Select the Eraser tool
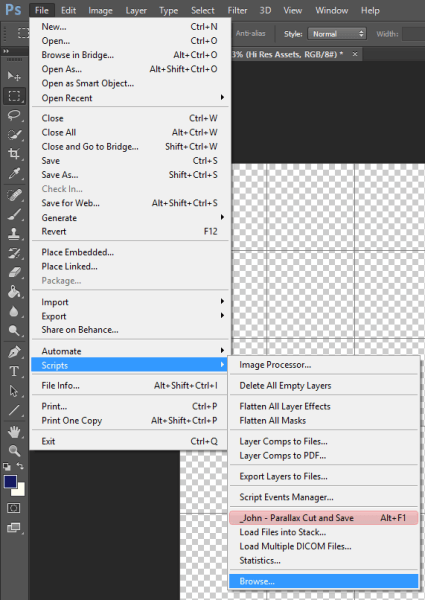The height and width of the screenshot is (600, 425). (14, 272)
